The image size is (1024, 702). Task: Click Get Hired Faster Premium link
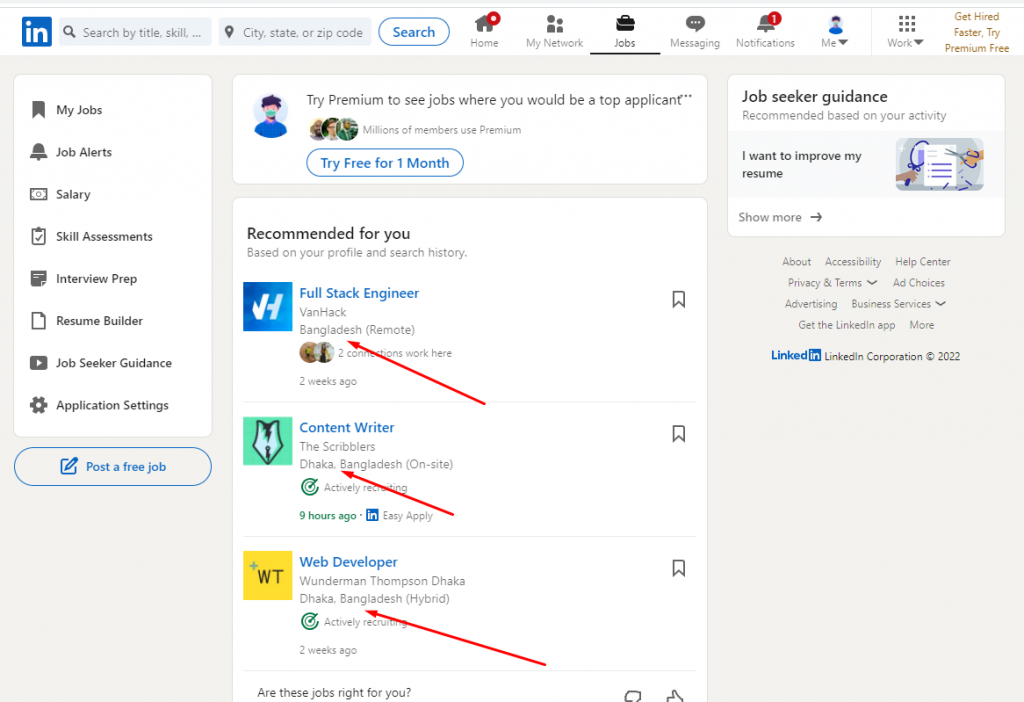(976, 32)
